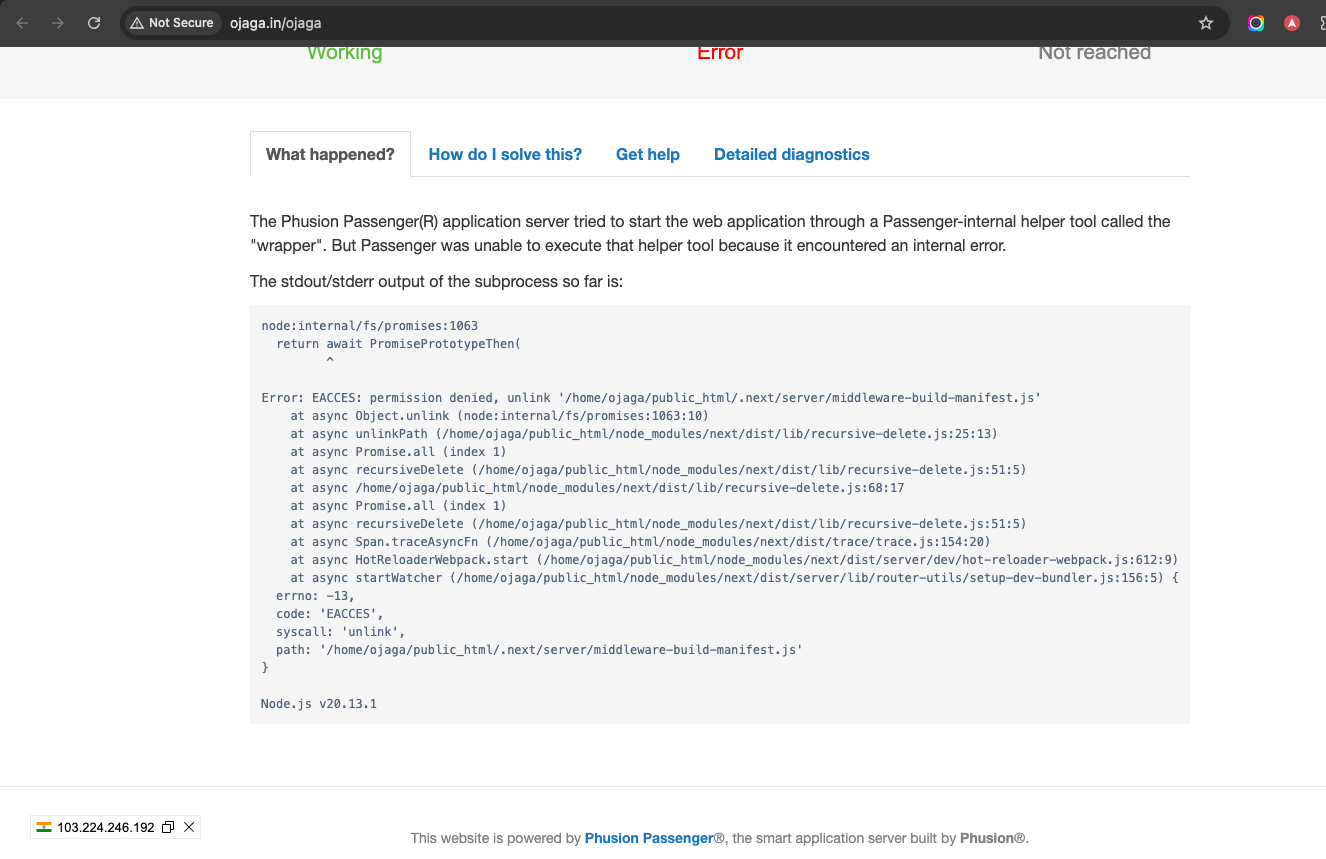This screenshot has height=859, width=1326.
Task: Select the What happened? tab
Action: (x=330, y=155)
